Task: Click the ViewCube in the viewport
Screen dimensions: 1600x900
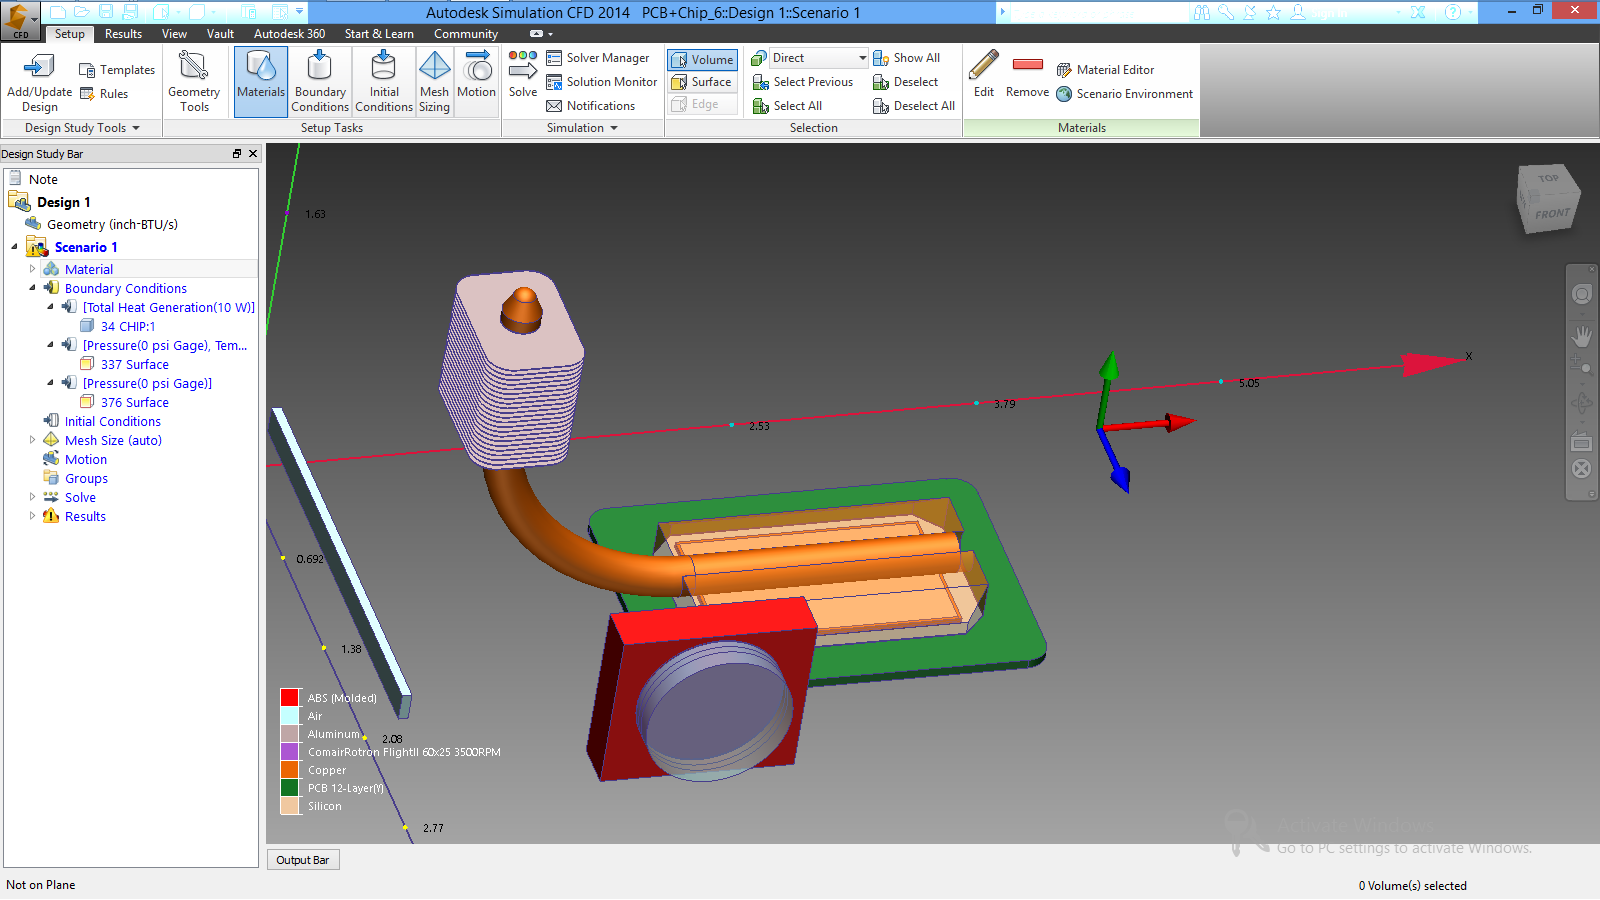Action: tap(1547, 198)
